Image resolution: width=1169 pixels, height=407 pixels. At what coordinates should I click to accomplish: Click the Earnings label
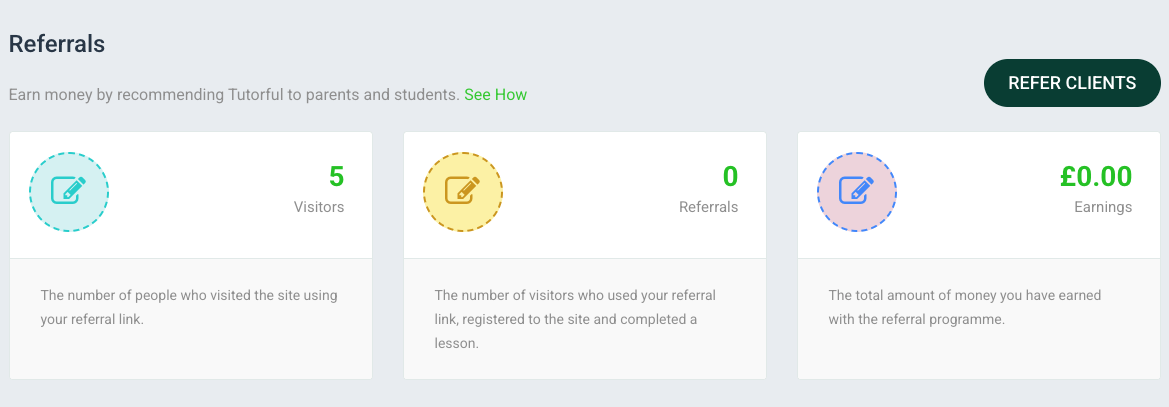[1103, 207]
